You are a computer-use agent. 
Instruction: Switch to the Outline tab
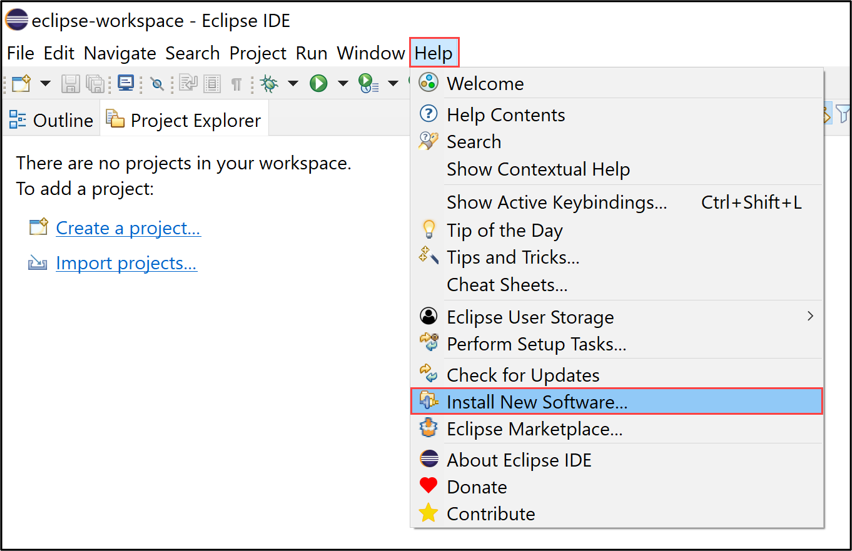point(52,120)
